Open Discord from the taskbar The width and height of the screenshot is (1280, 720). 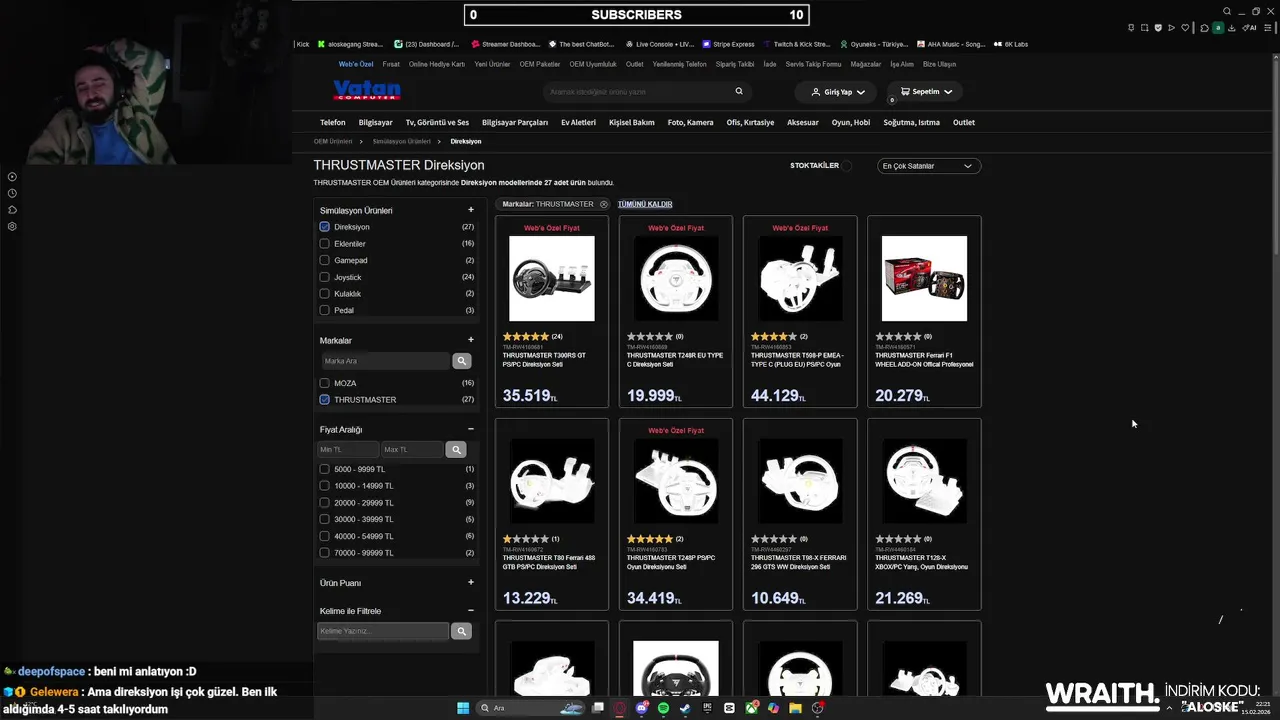point(641,708)
